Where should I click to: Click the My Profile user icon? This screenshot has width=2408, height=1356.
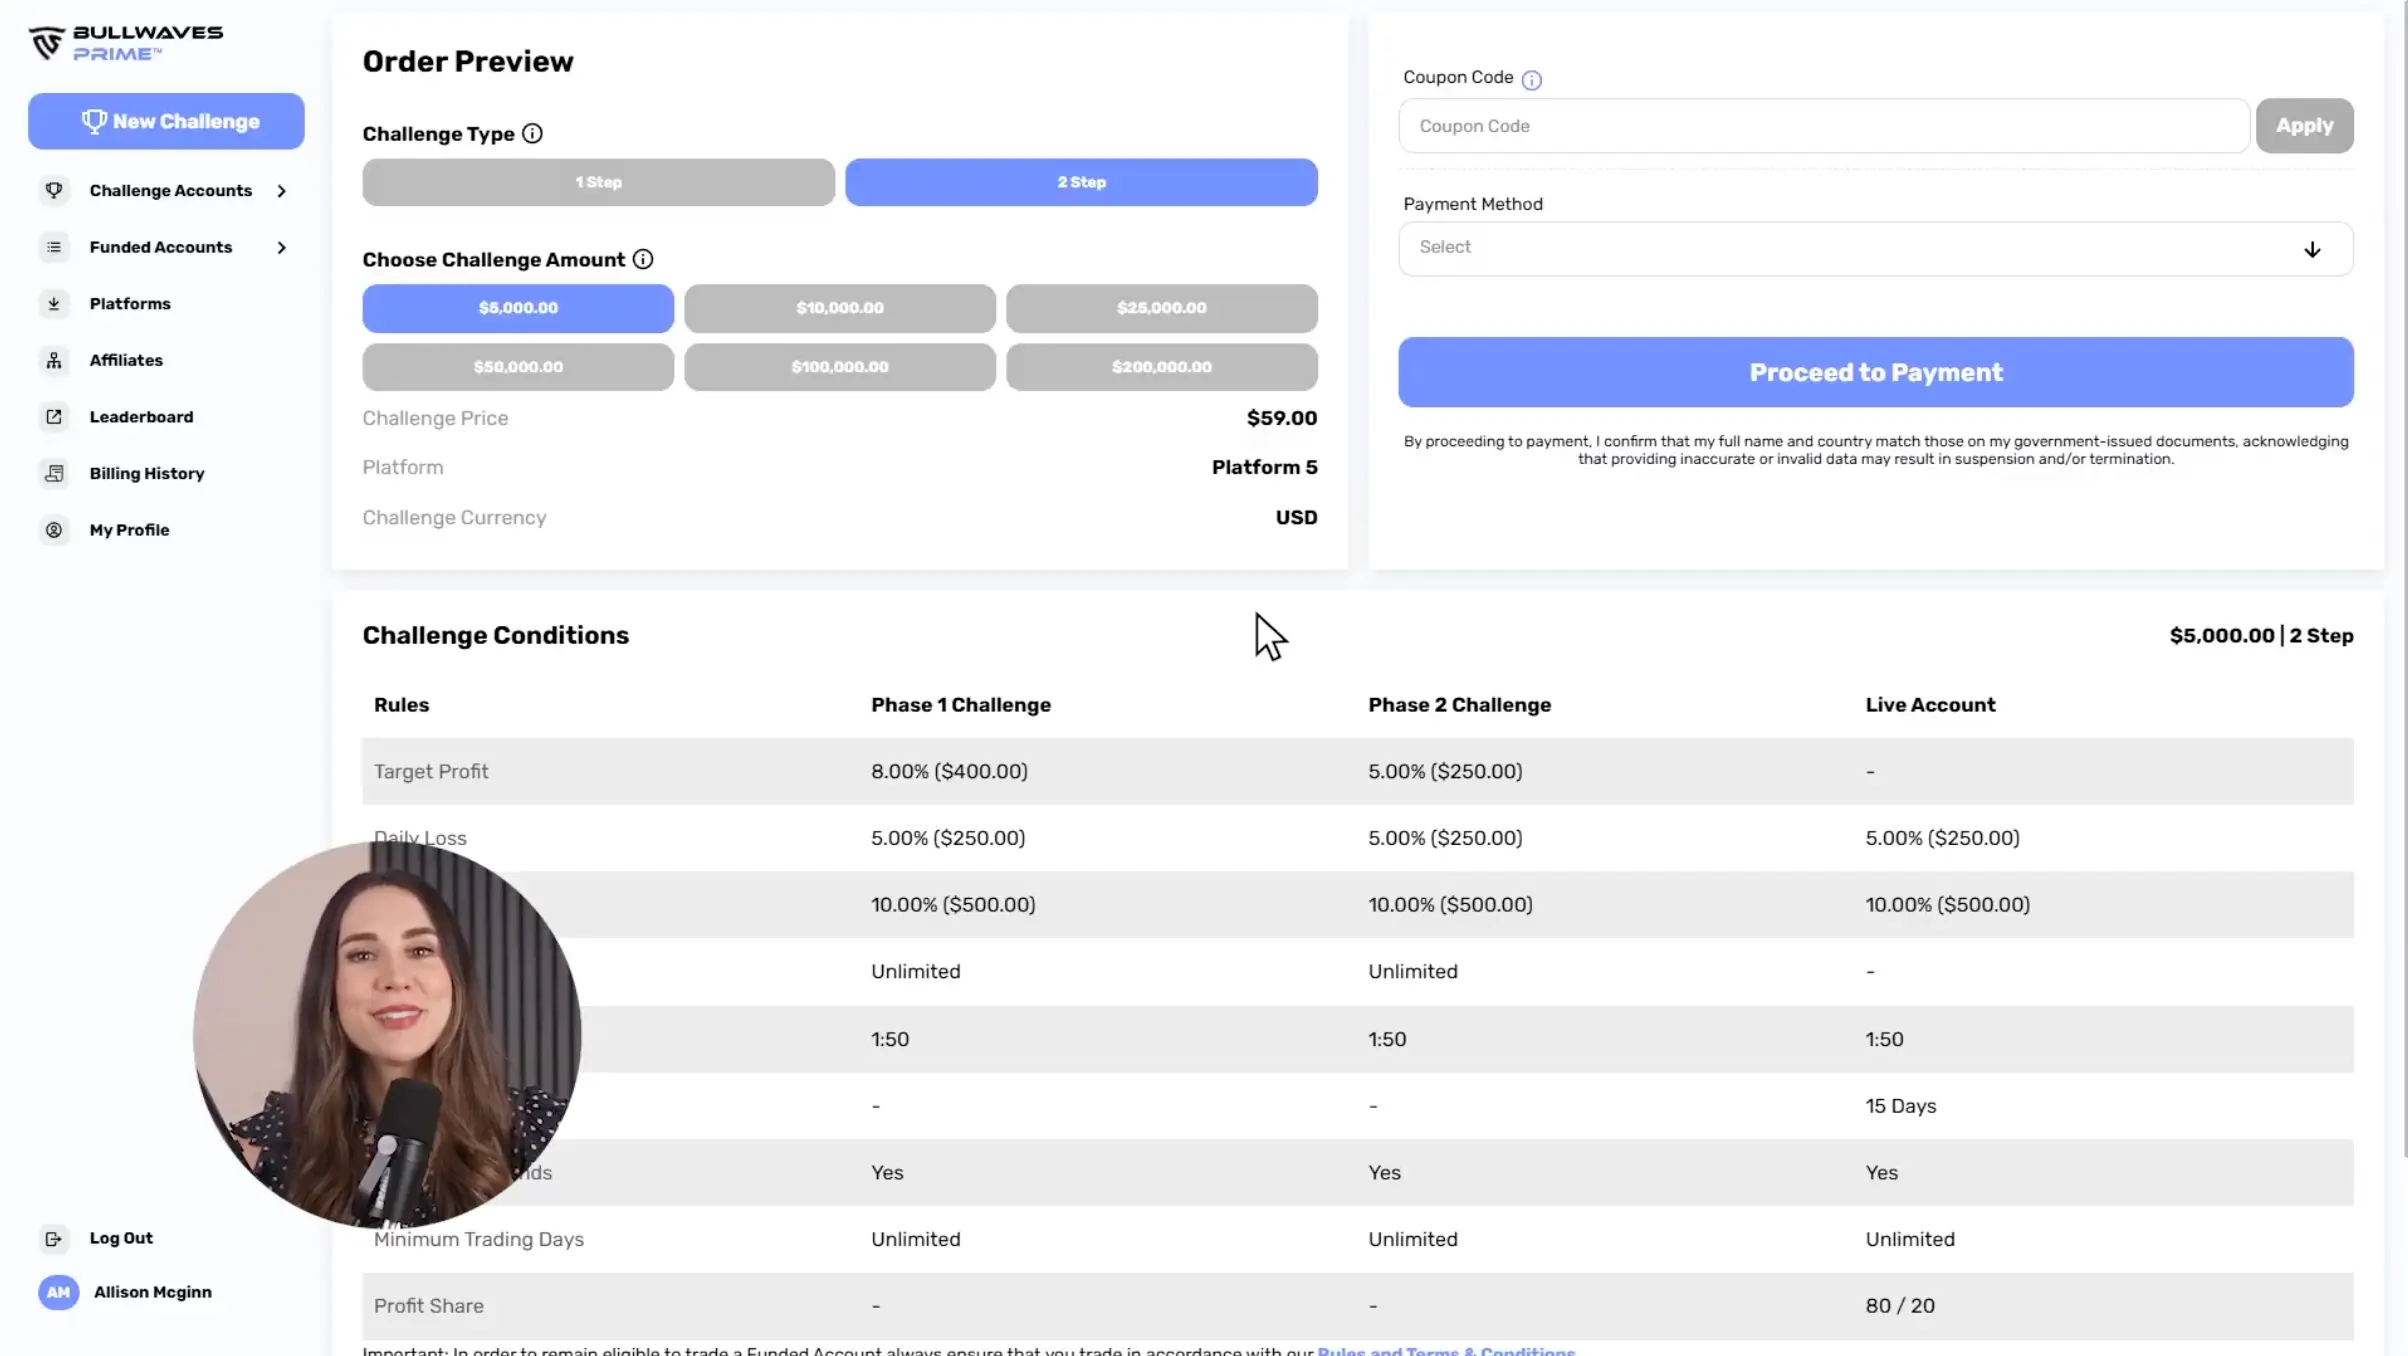[54, 530]
